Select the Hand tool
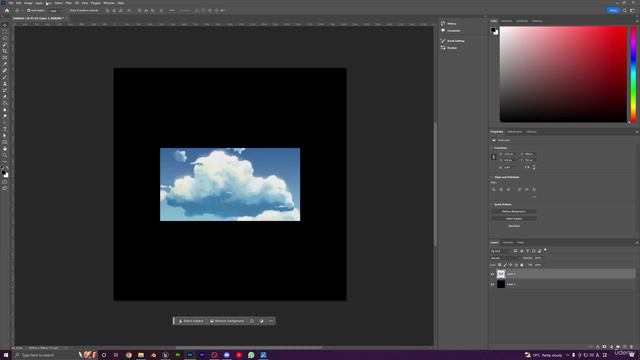The image size is (640, 360). [x=5, y=149]
